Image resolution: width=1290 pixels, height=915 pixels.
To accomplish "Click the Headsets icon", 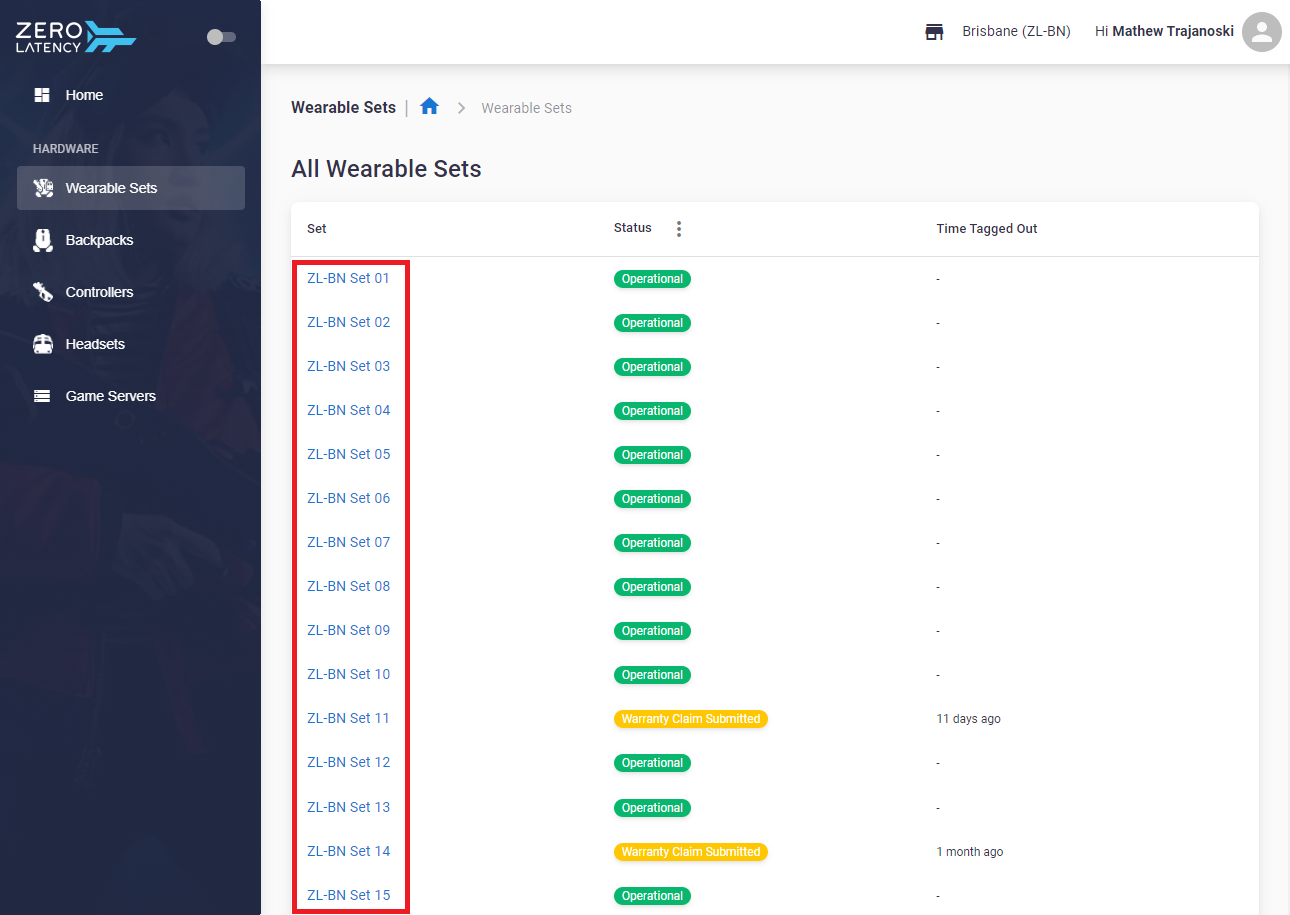I will click(43, 344).
